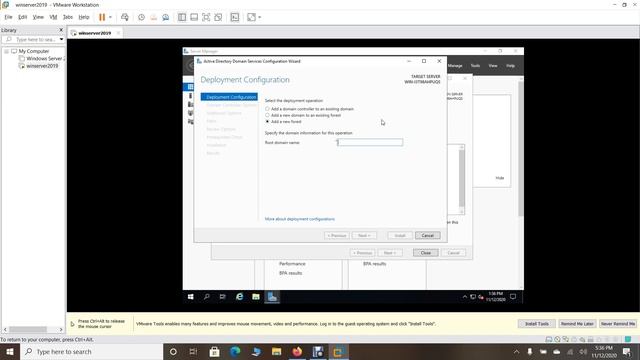Click host taskbar search box
The height and width of the screenshot is (360, 640).
91,351
